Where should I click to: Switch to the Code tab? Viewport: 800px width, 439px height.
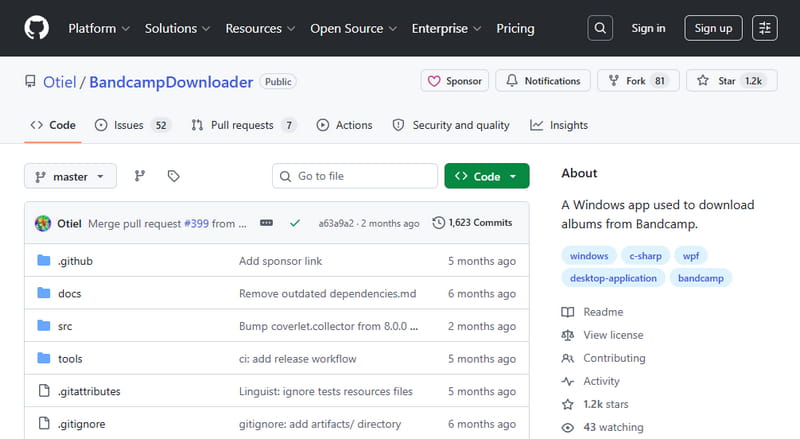tap(53, 125)
